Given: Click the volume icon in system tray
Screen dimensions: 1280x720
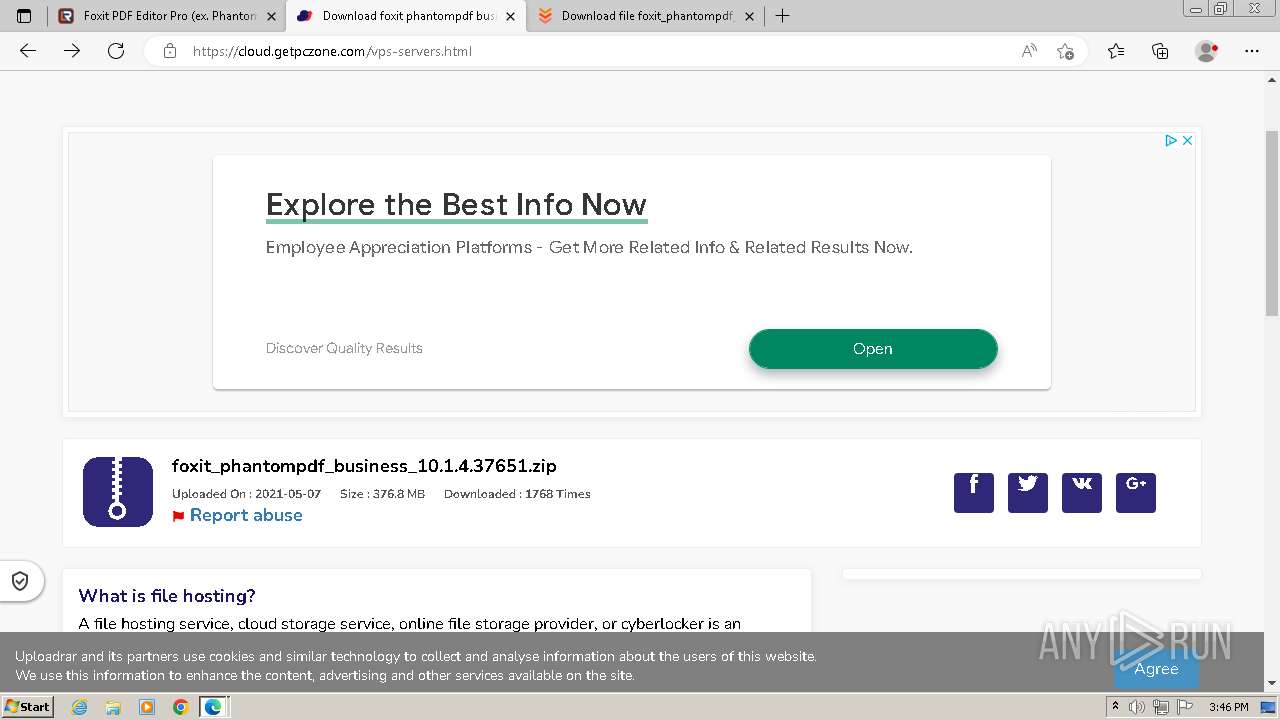Looking at the screenshot, I should [1137, 707].
